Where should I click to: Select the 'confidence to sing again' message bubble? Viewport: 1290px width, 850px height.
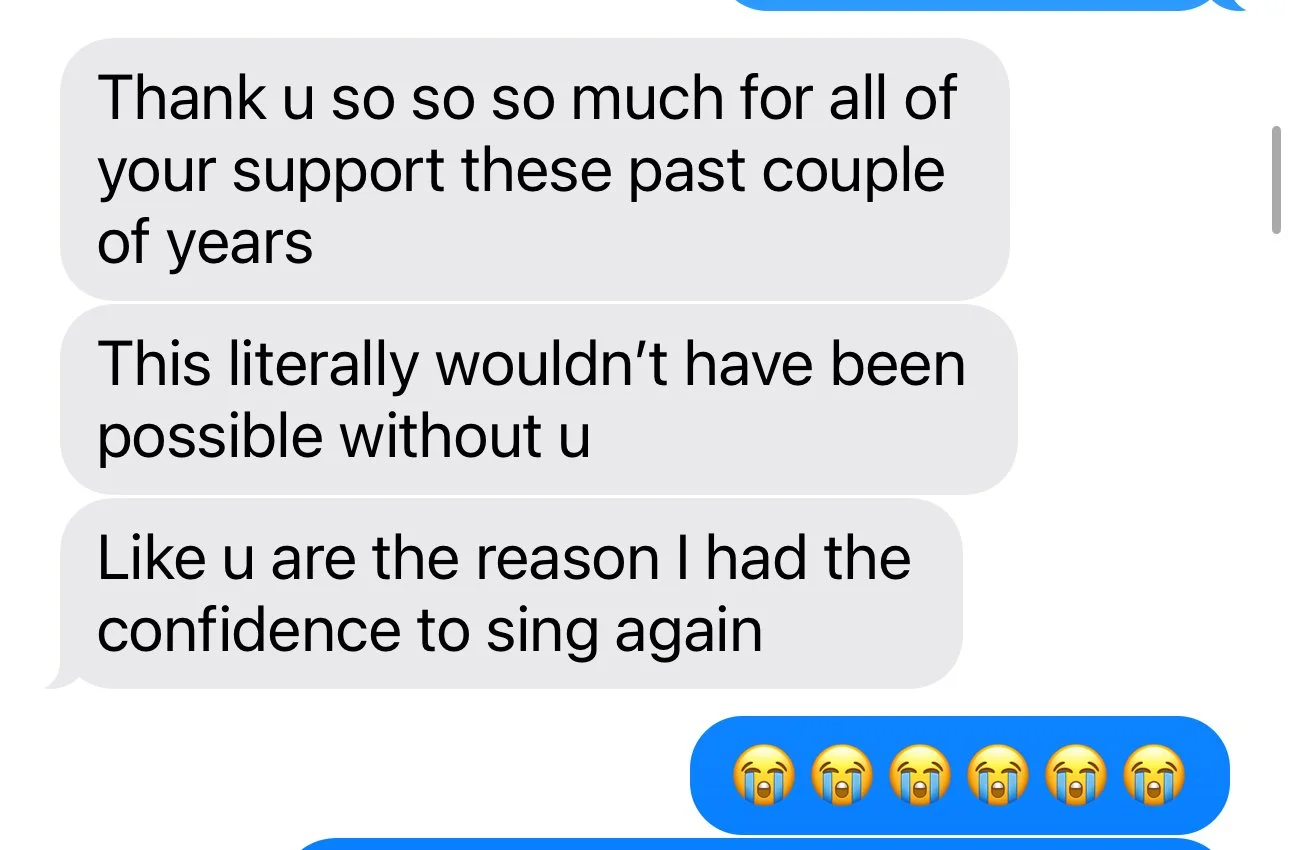click(x=511, y=594)
